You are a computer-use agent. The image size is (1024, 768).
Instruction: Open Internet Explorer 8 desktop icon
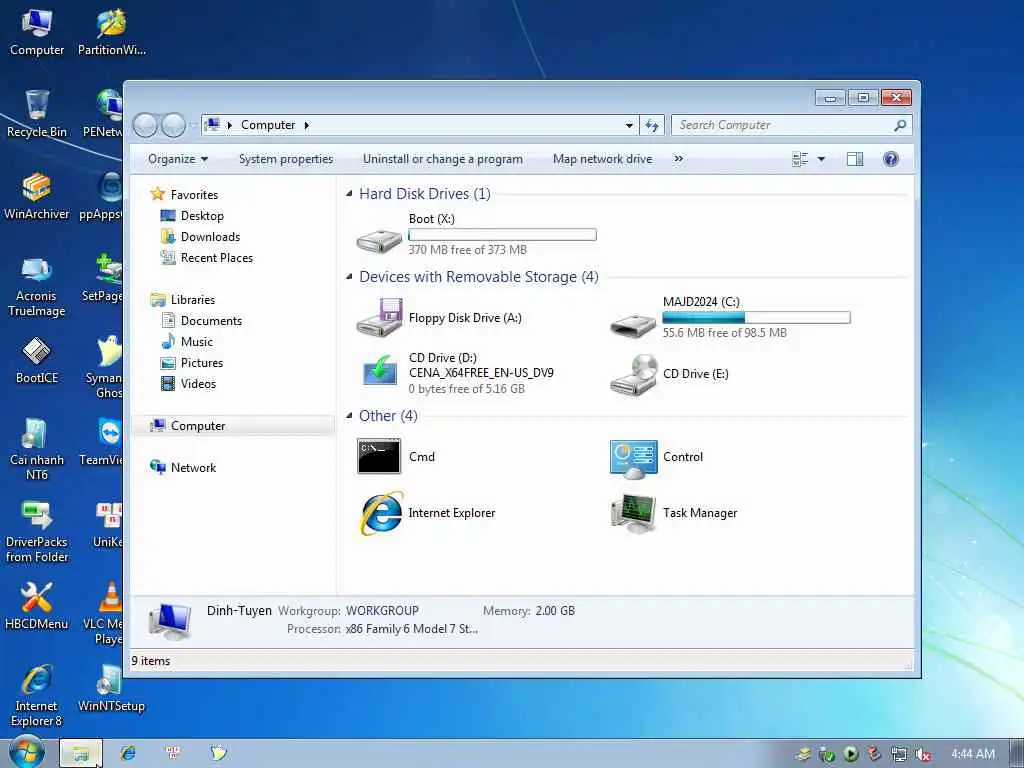tap(37, 697)
